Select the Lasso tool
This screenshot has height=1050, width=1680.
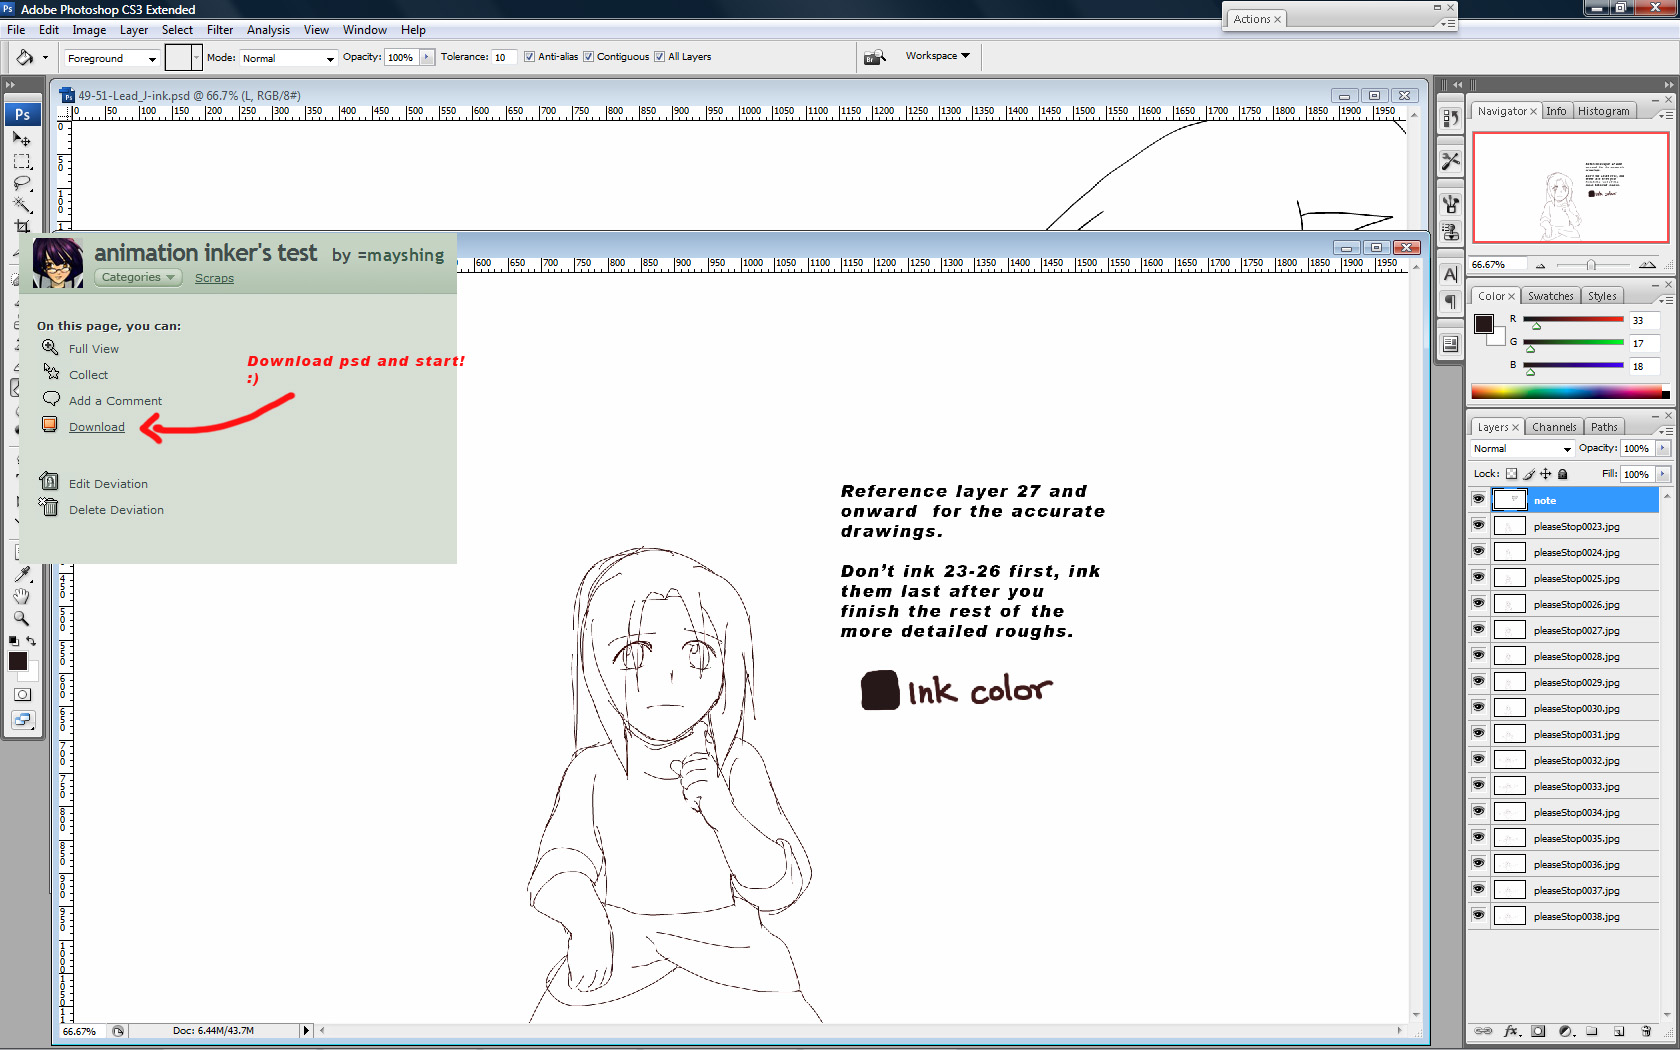tap(22, 183)
